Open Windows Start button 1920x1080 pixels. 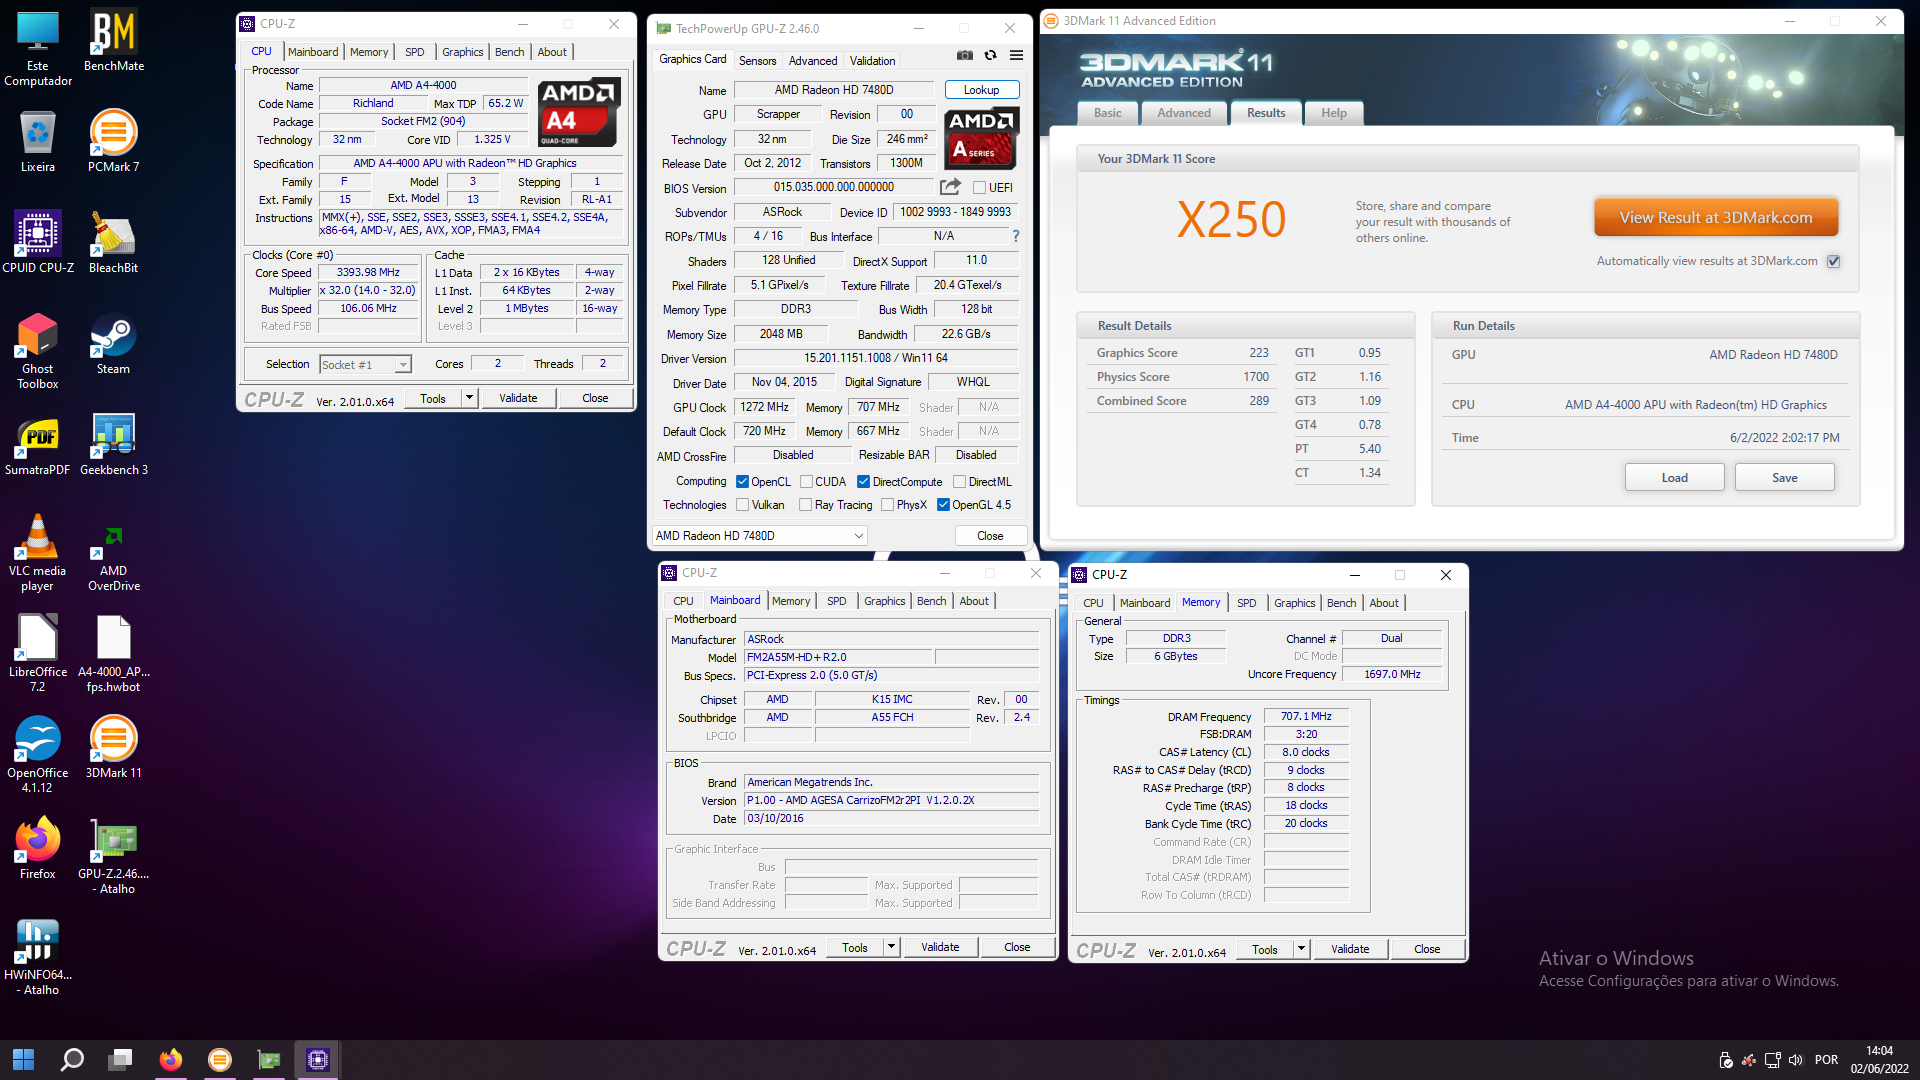tap(23, 1059)
